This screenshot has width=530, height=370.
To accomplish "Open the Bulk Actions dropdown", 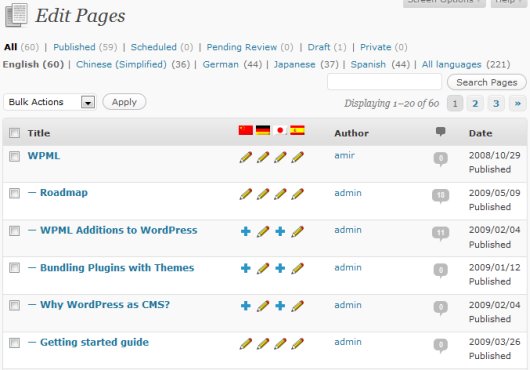I will [50, 102].
